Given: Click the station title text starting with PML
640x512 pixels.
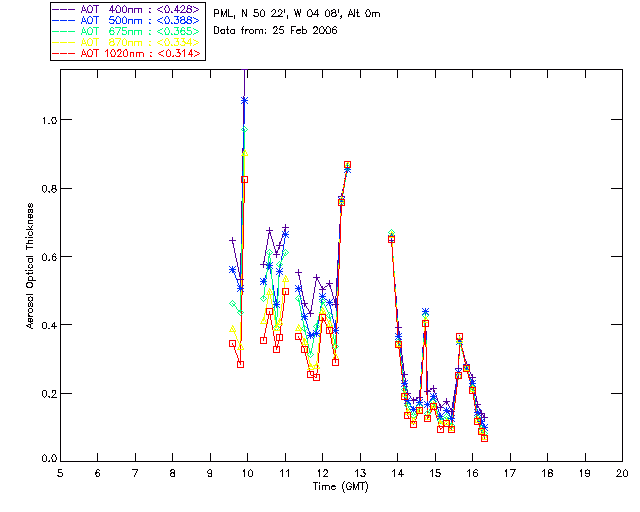Looking at the screenshot, I should coord(297,14).
